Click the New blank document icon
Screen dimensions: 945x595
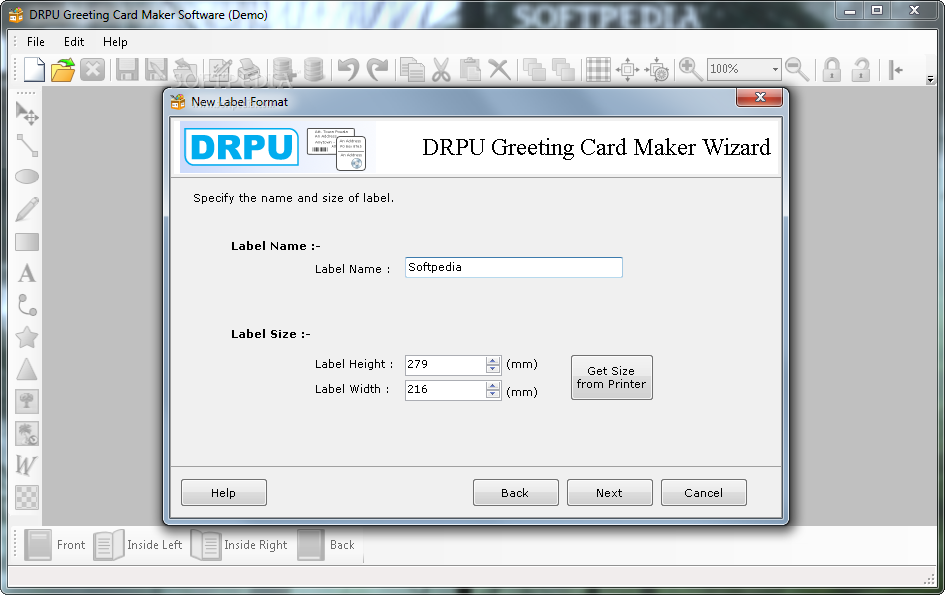[x=34, y=69]
